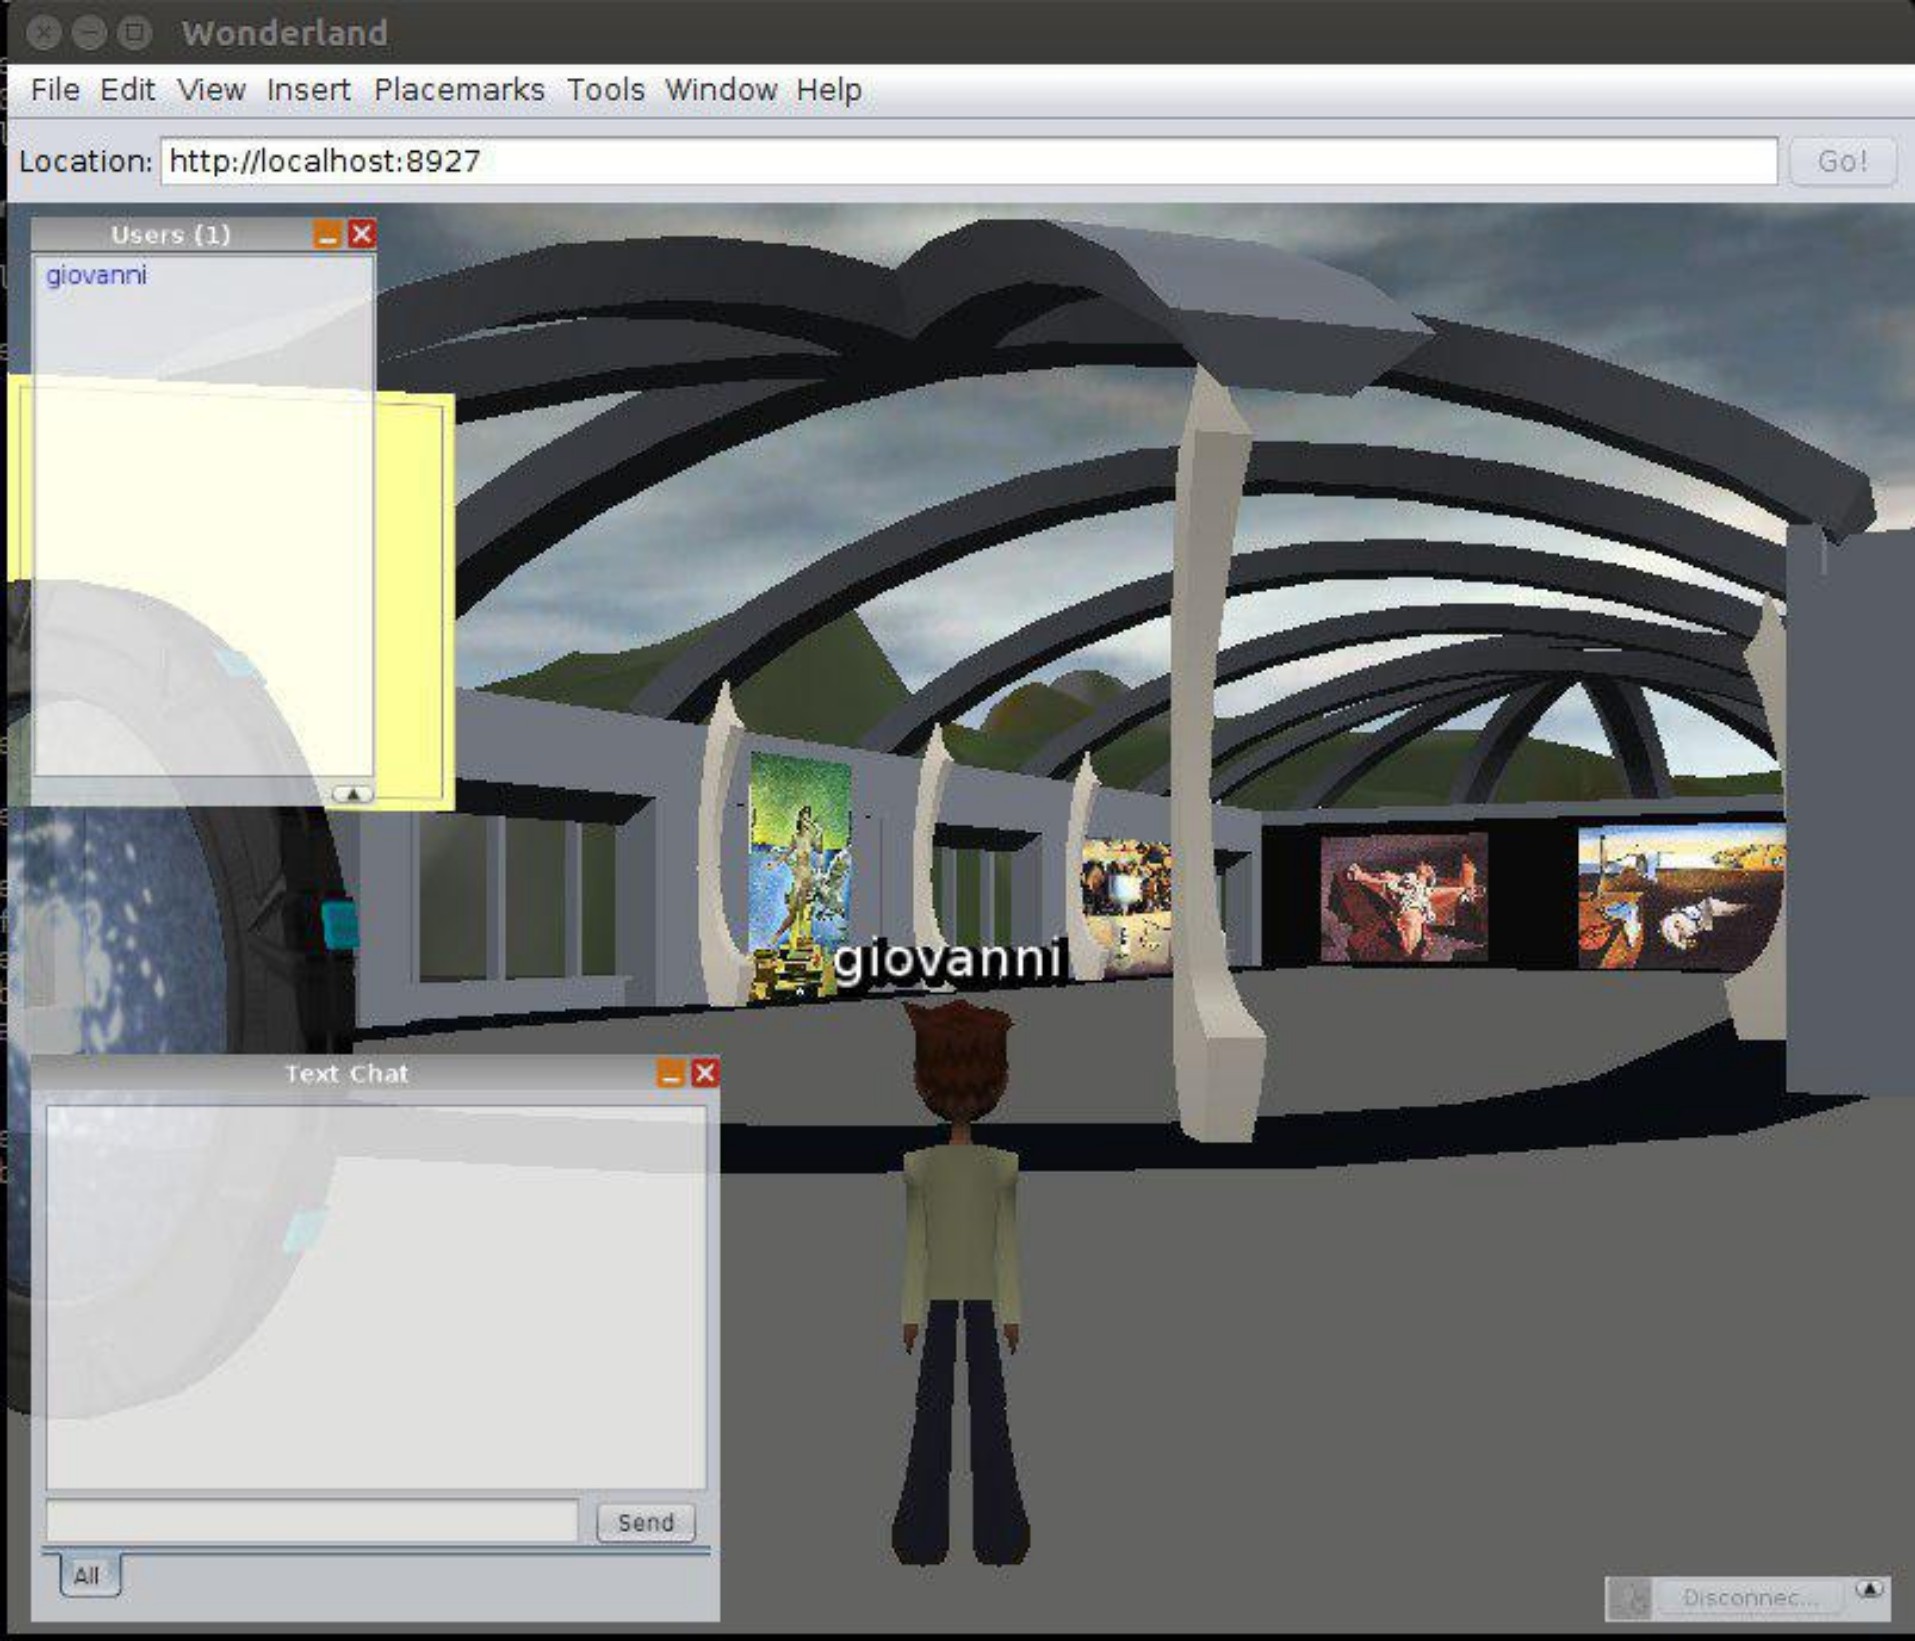
Task: Close the Text Chat panel
Action: [x=705, y=1073]
